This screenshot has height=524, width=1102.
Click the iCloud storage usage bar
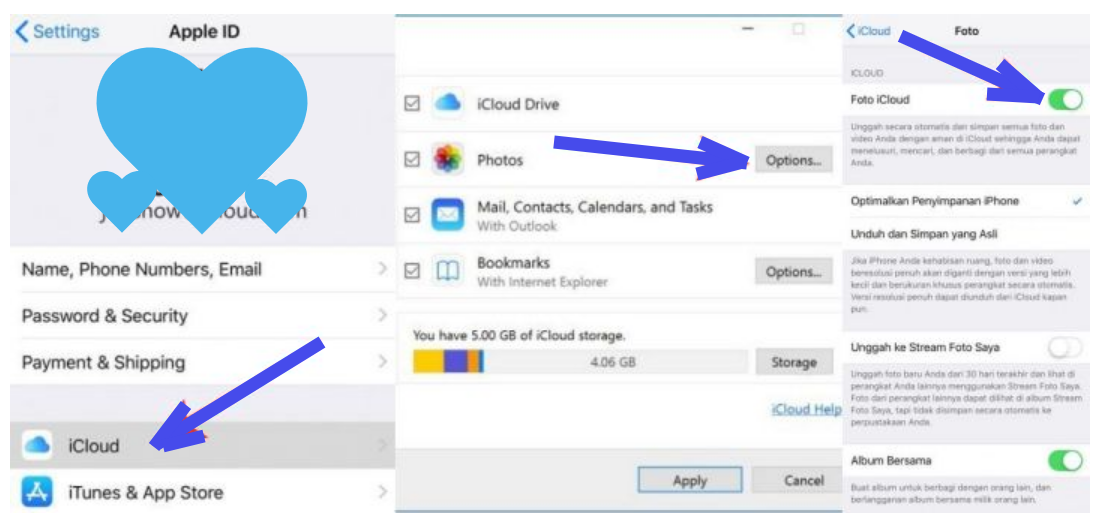(x=581, y=362)
